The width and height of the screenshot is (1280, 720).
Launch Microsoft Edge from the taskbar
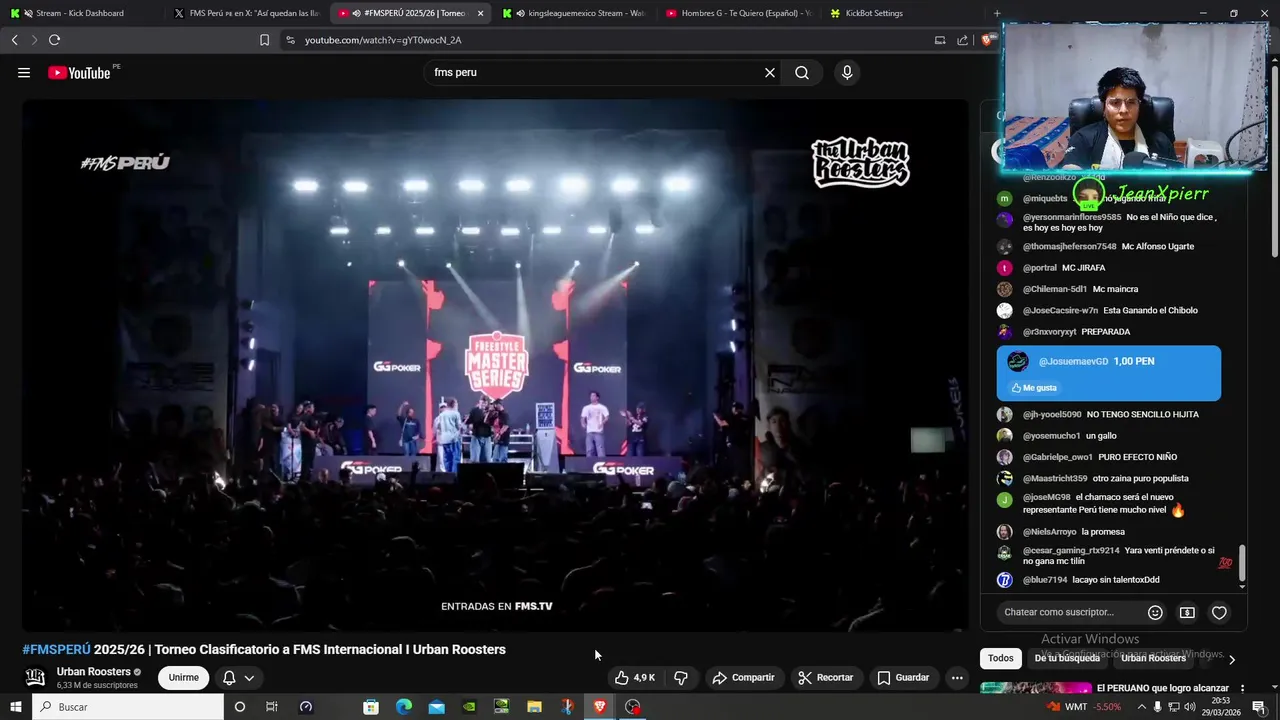tap(403, 707)
